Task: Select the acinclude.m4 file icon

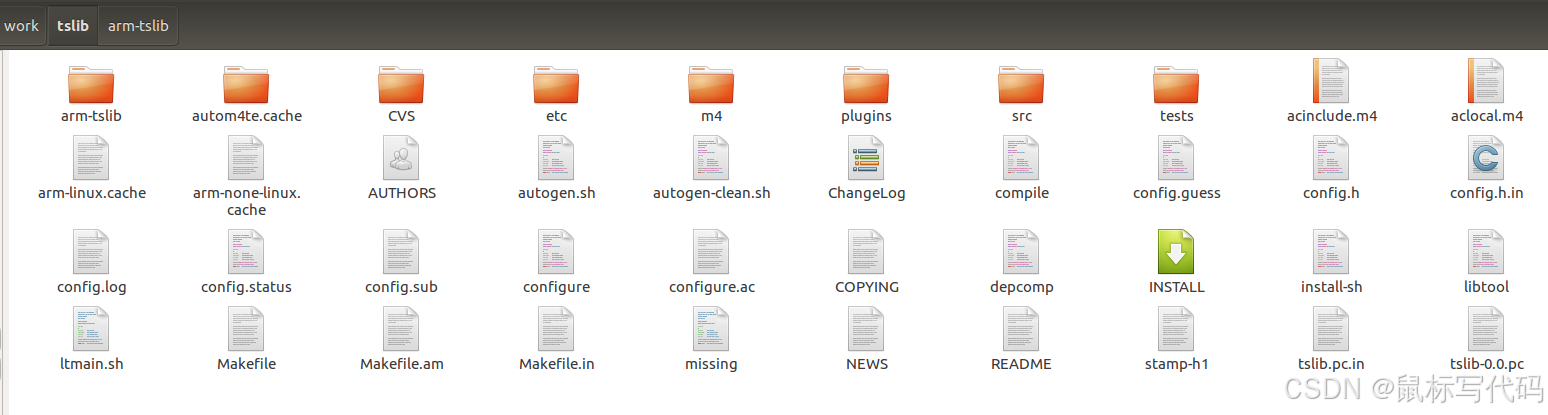Action: coord(1331,80)
